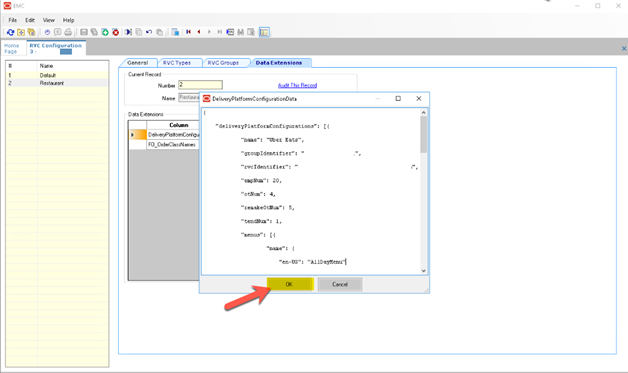Jump to the last record arrow

tap(219, 32)
